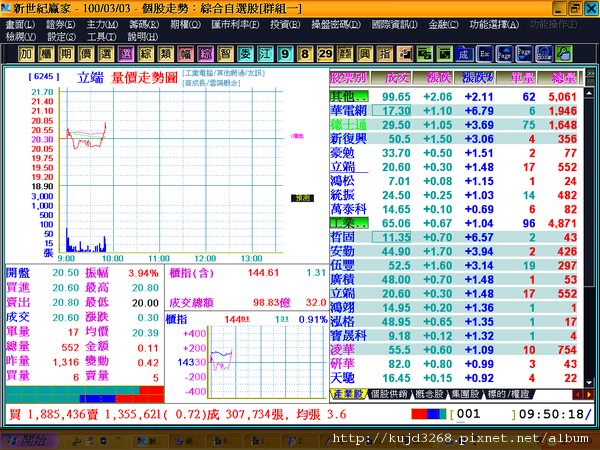Click the cyan 委 toolbar button
The height and width of the screenshot is (450, 600).
click(x=245, y=54)
